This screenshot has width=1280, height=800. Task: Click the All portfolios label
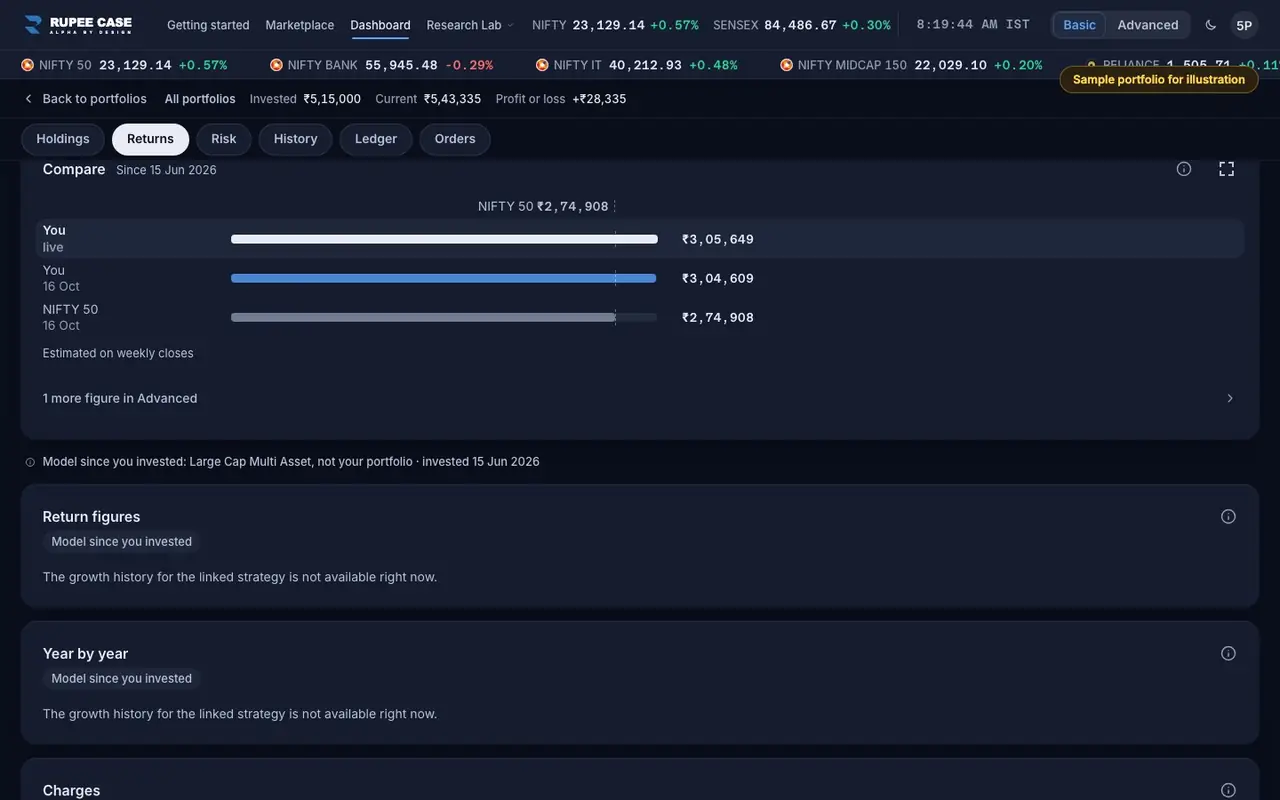[x=200, y=99]
